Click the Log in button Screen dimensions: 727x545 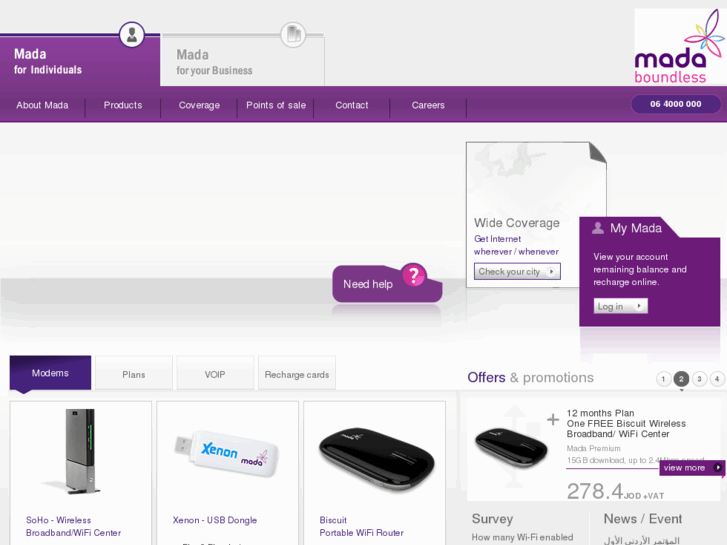tap(620, 306)
